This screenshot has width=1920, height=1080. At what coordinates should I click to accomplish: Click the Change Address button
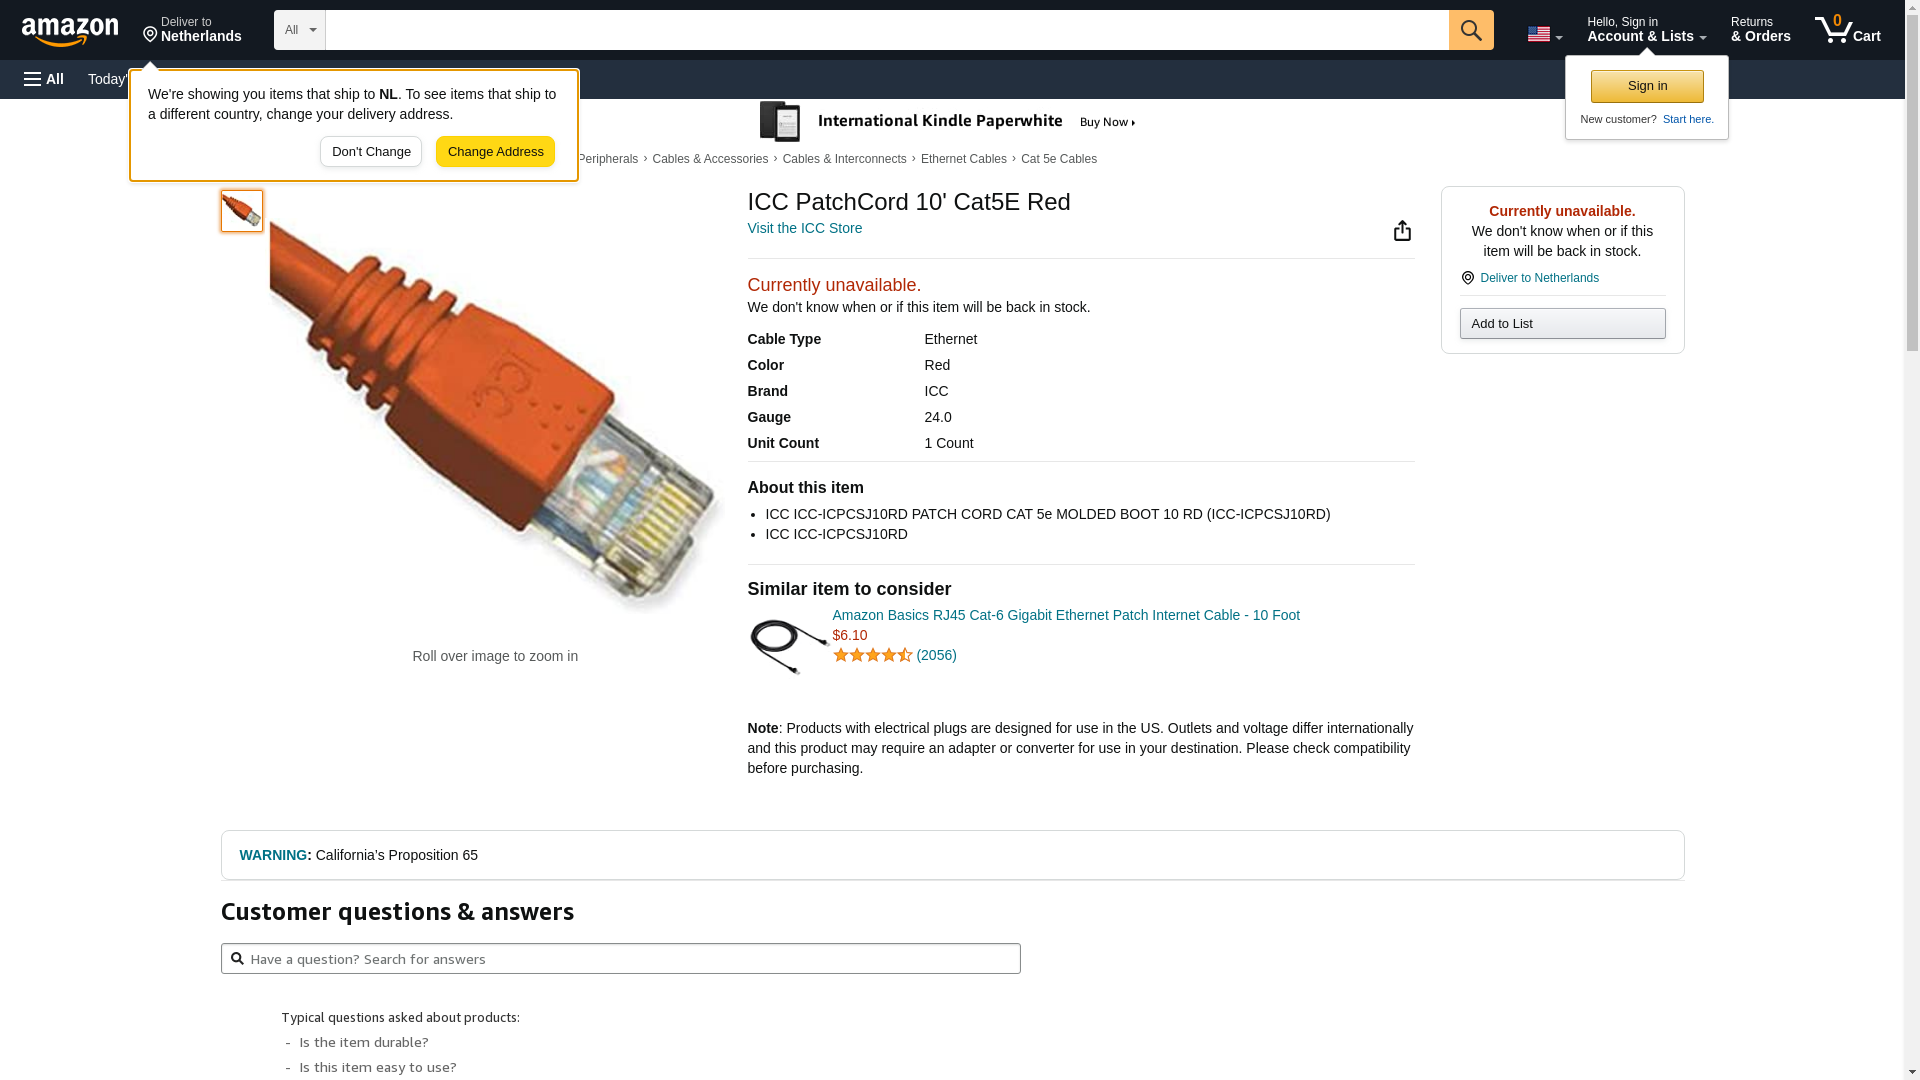coord(495,152)
